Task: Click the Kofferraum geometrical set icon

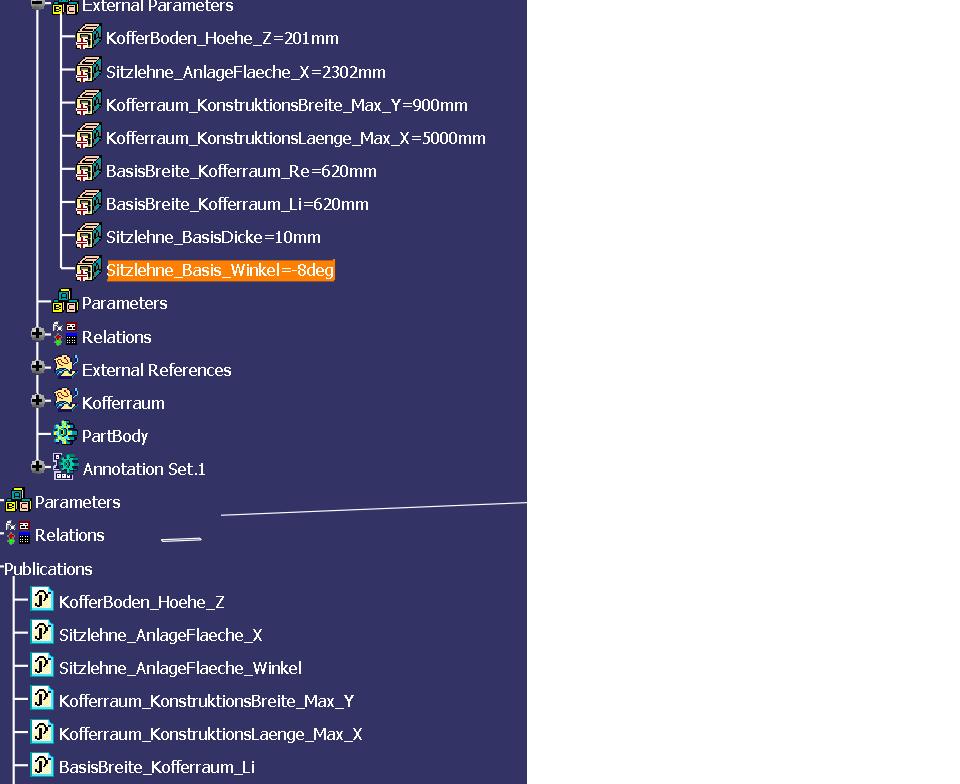Action: click(65, 400)
